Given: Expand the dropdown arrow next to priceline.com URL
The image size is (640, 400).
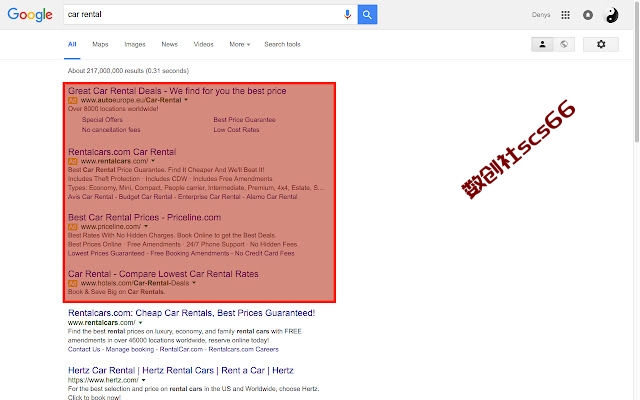Looking at the screenshot, I should (x=146, y=227).
